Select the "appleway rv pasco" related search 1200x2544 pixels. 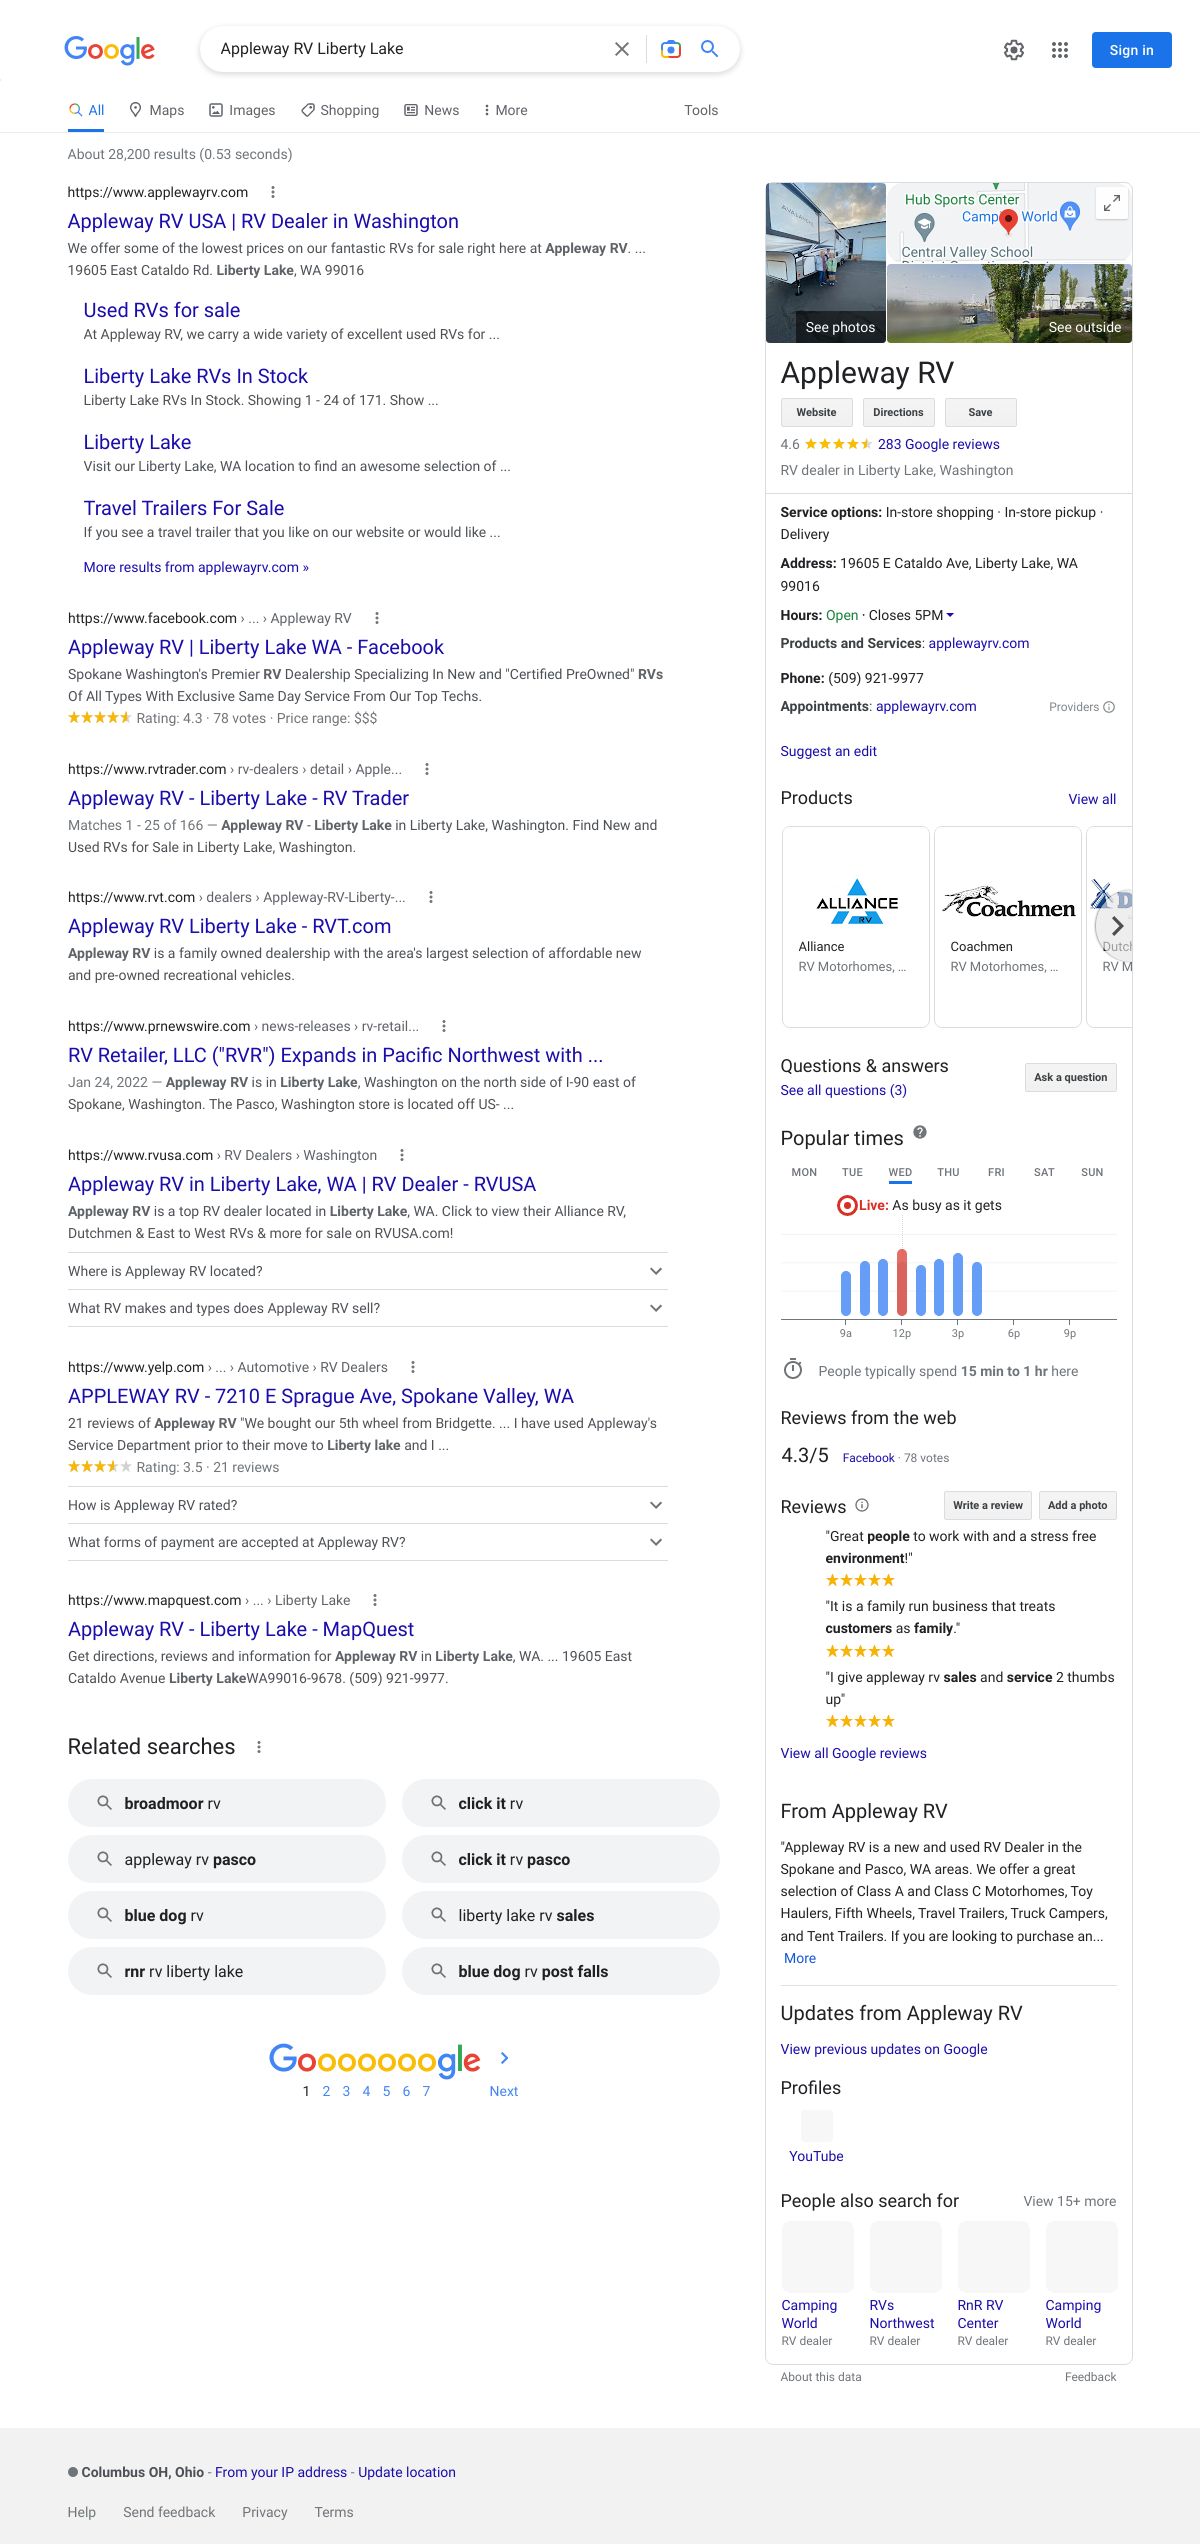[227, 1859]
